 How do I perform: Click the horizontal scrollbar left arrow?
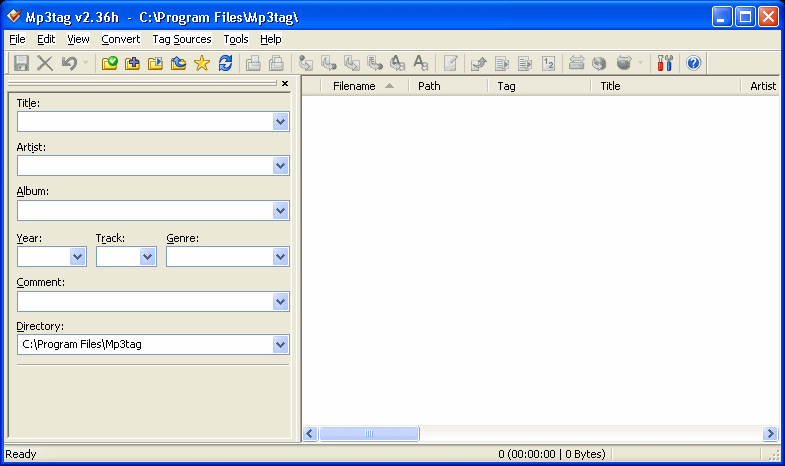pyautogui.click(x=310, y=433)
